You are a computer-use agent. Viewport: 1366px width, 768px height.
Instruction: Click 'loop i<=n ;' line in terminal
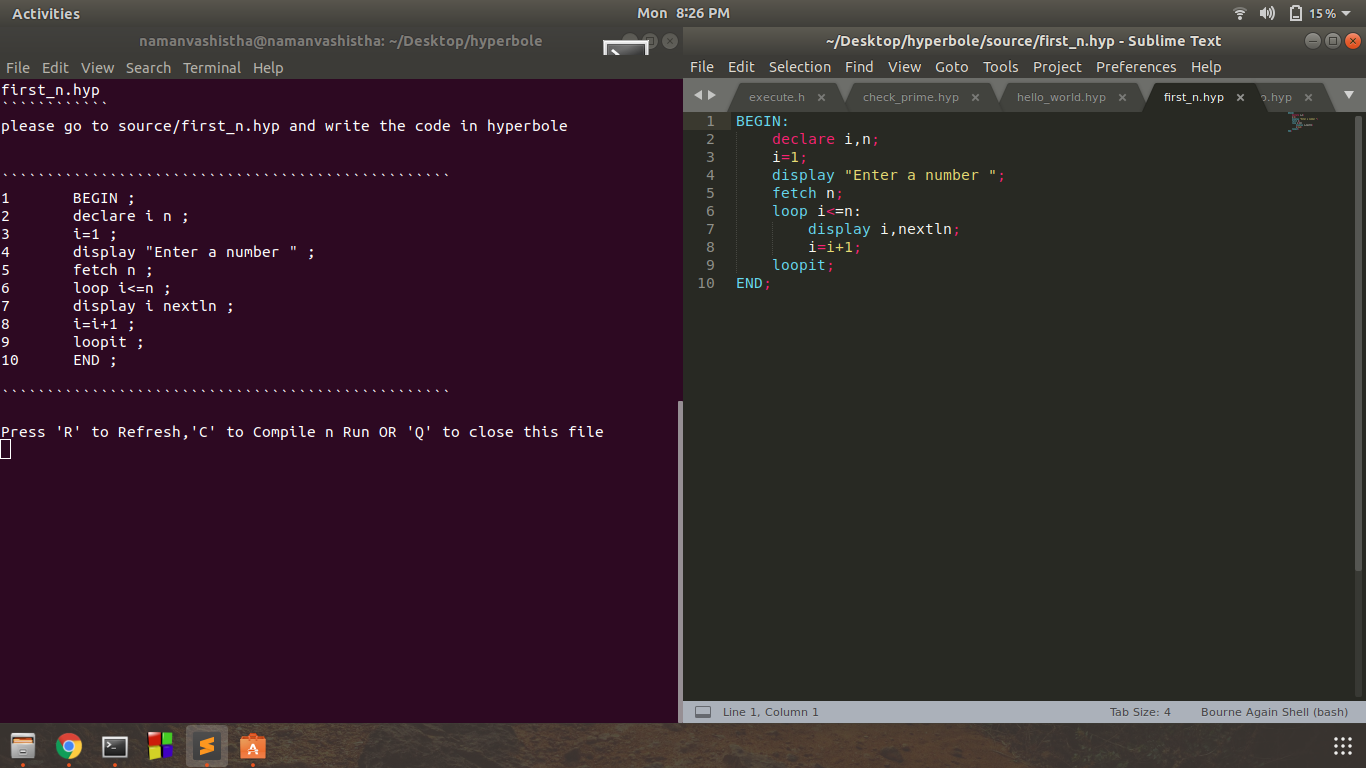click(122, 288)
